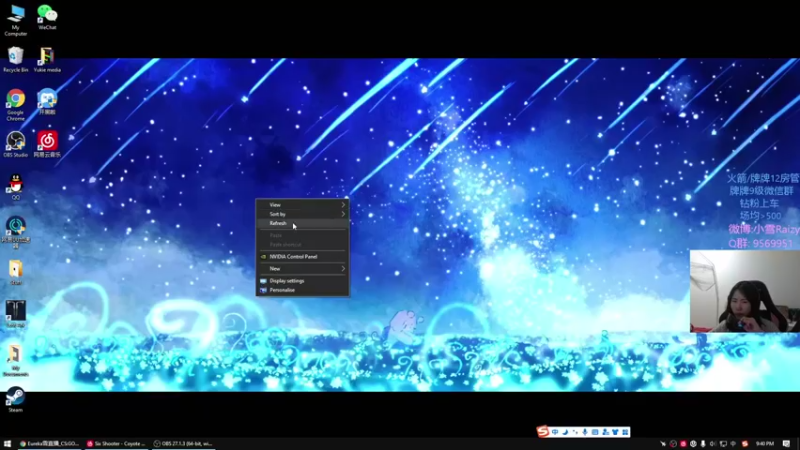Open toolbox grid icon in Sogou bar
The height and width of the screenshot is (450, 800).
tap(625, 432)
